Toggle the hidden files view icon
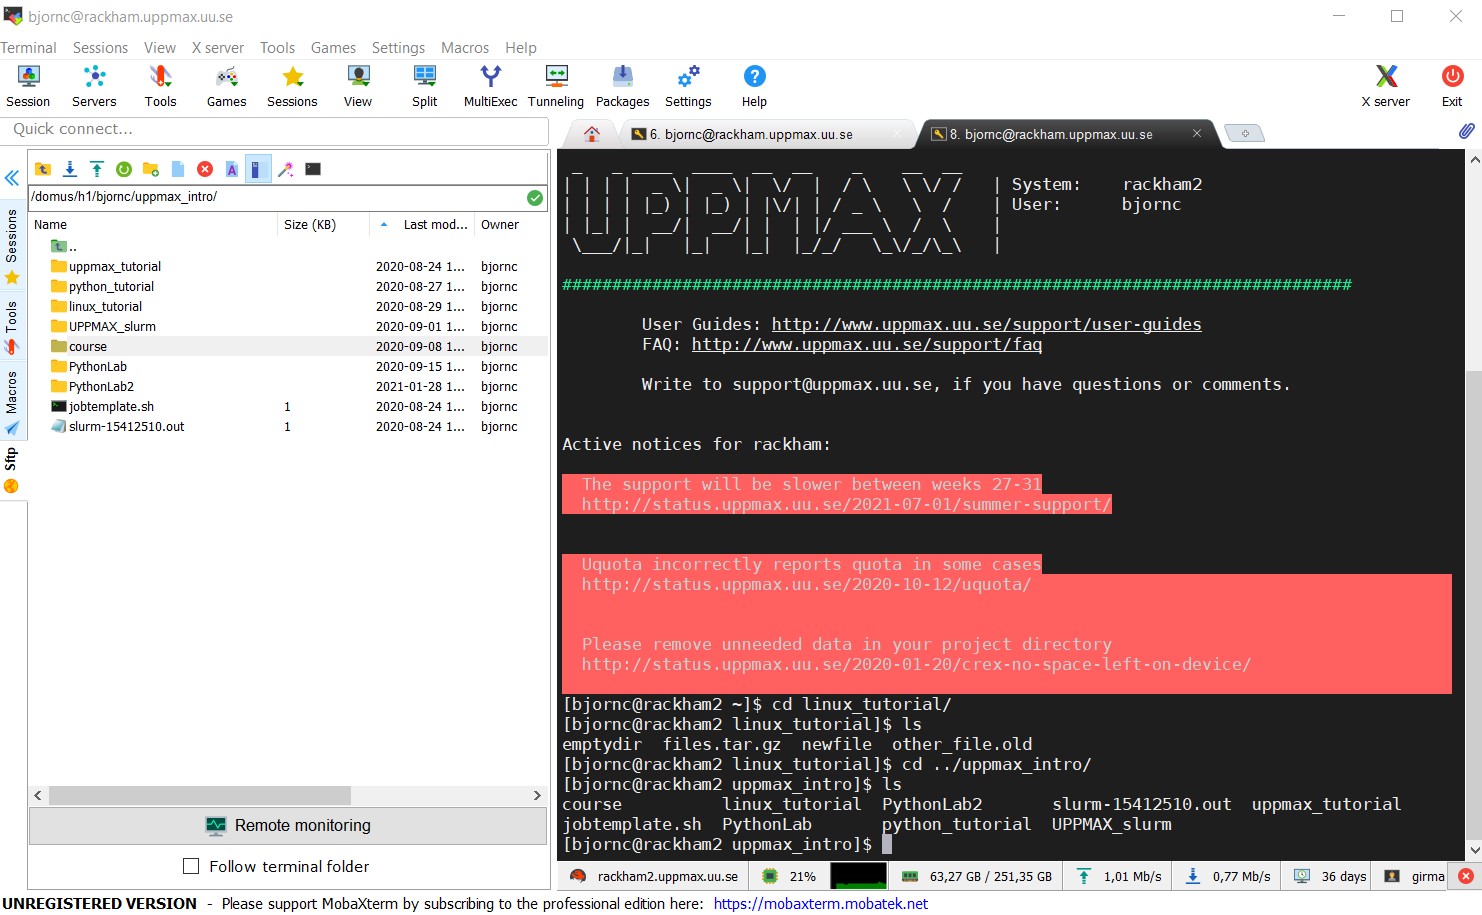Image resolution: width=1482 pixels, height=915 pixels. click(x=257, y=169)
